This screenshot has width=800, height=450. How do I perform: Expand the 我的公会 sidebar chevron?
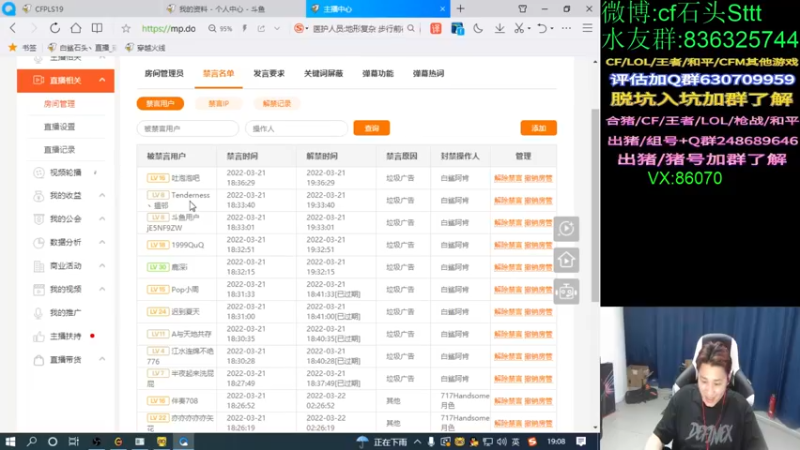pos(102,219)
